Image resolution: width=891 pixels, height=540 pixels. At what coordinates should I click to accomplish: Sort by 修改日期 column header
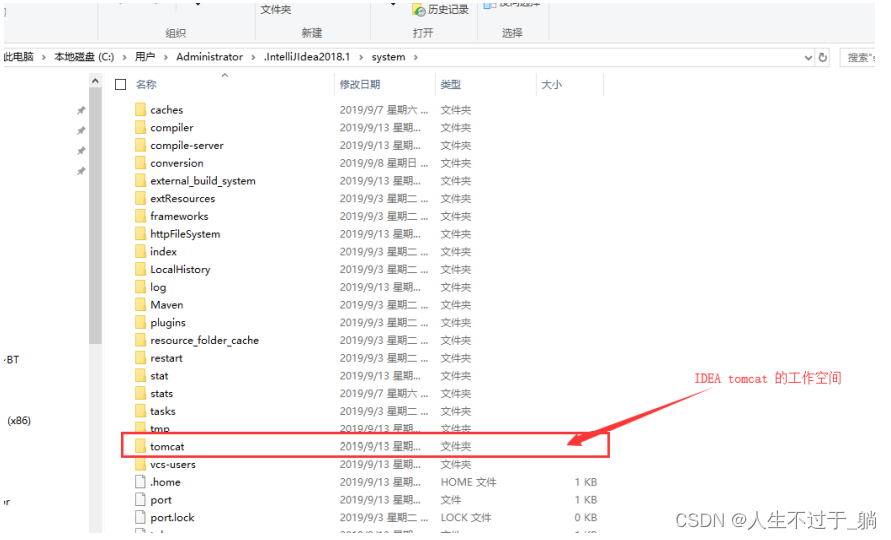tap(360, 85)
